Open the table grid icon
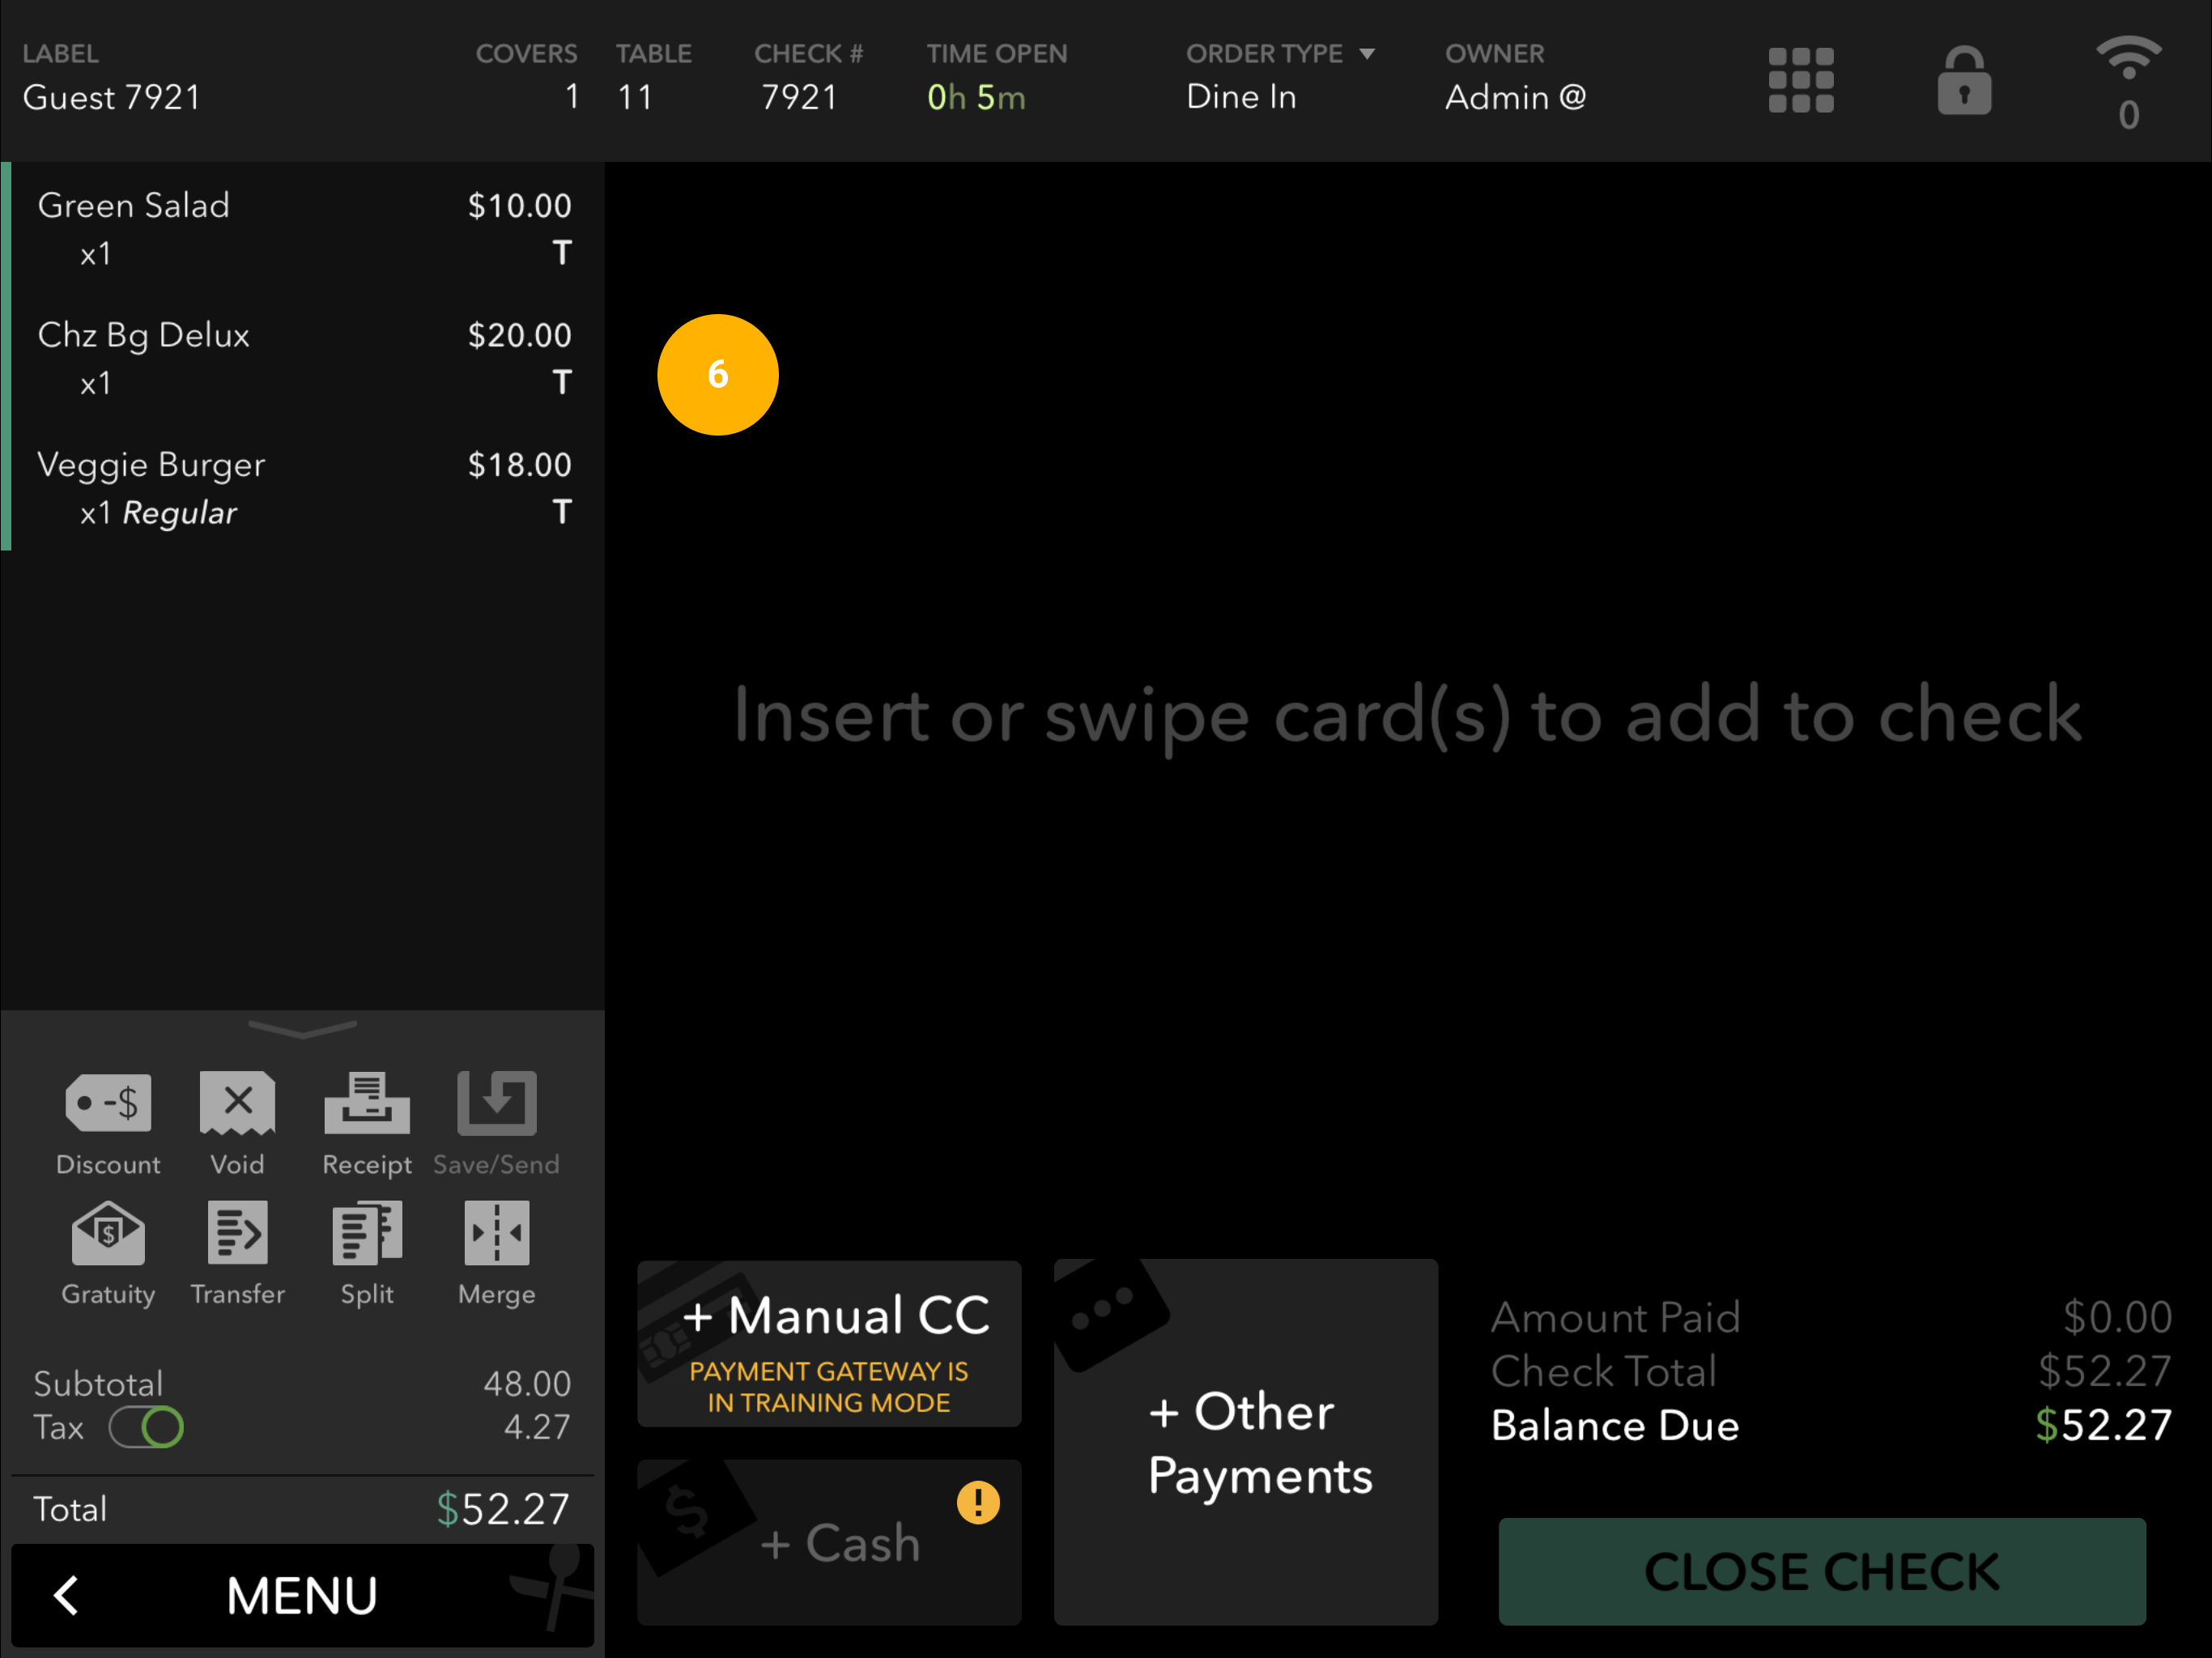The width and height of the screenshot is (2212, 1658). coord(1800,80)
